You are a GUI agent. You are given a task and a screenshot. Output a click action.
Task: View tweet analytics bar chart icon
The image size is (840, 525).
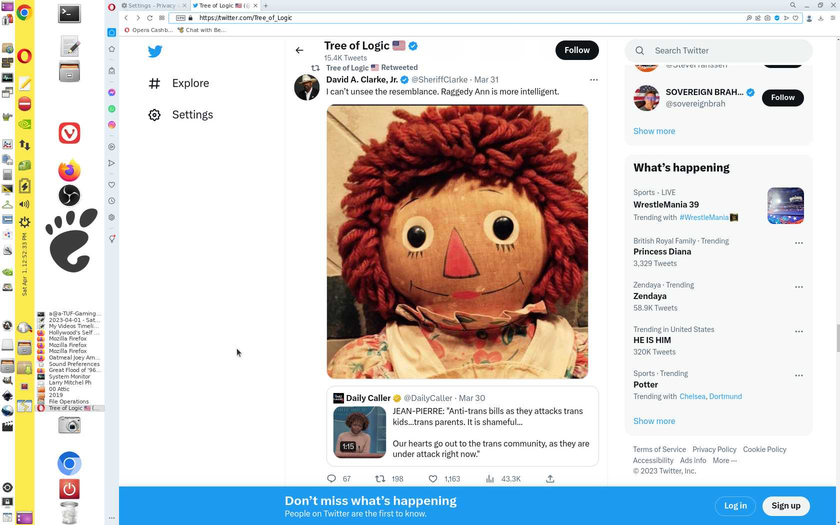click(x=490, y=478)
